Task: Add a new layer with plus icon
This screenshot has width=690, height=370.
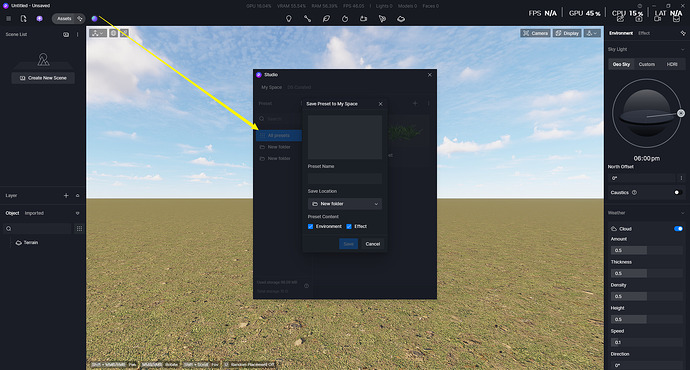Action: [66, 195]
